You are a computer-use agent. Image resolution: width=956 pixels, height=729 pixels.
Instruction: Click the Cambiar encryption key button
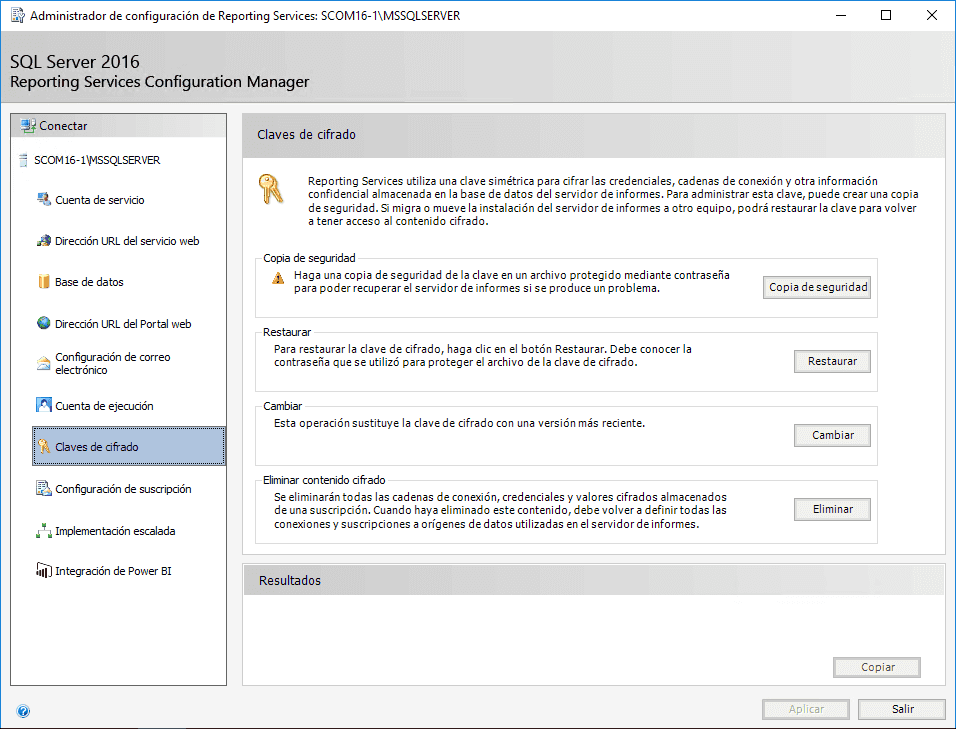(832, 435)
